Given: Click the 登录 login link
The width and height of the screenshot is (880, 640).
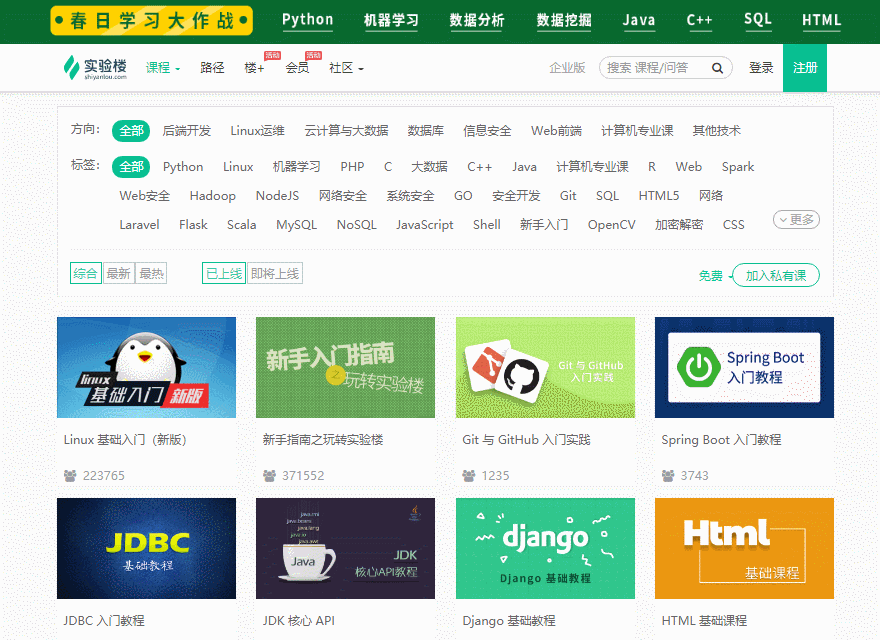Looking at the screenshot, I should click(761, 68).
